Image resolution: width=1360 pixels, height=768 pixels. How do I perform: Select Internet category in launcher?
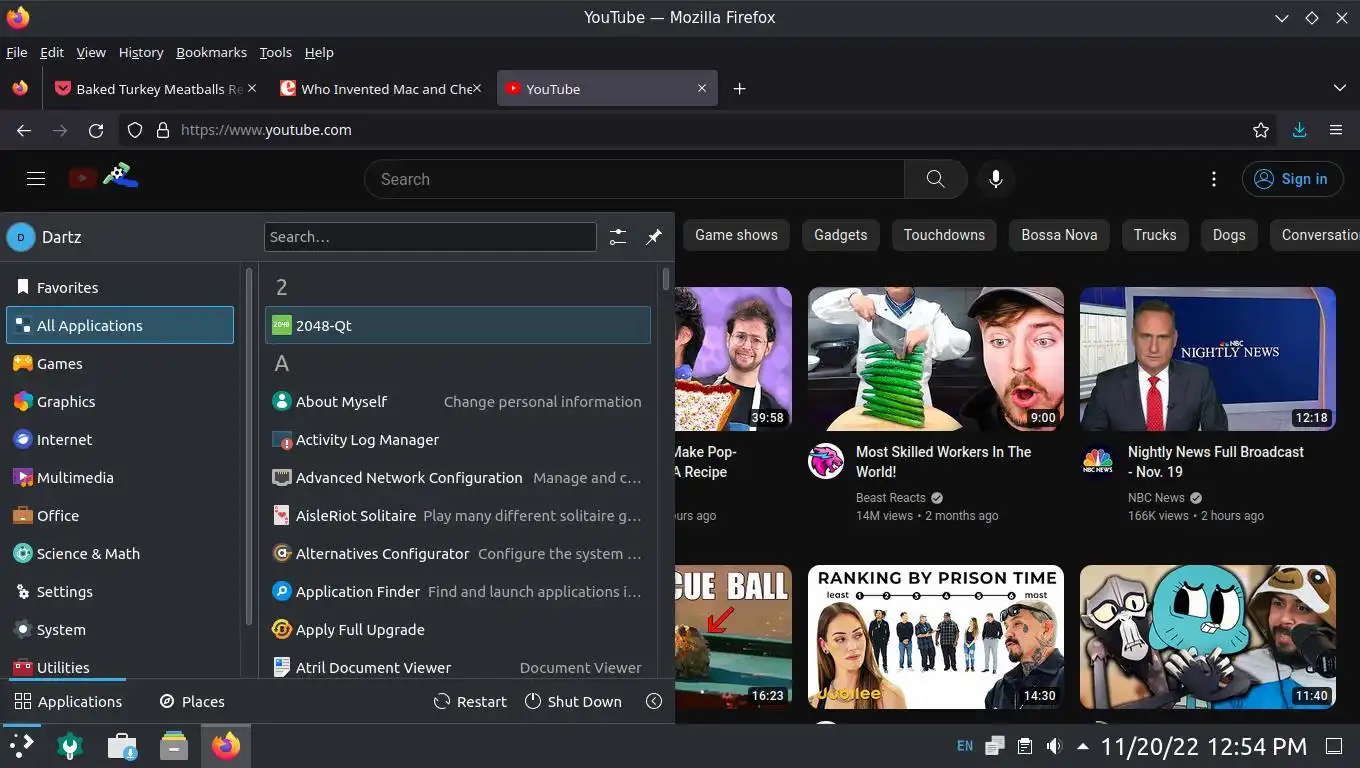coord(120,439)
